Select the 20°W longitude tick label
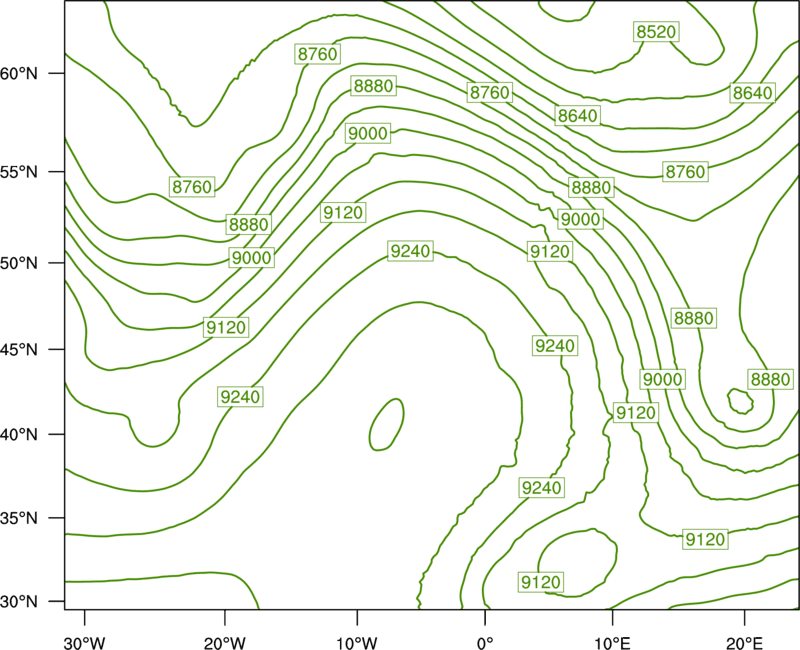 point(225,643)
